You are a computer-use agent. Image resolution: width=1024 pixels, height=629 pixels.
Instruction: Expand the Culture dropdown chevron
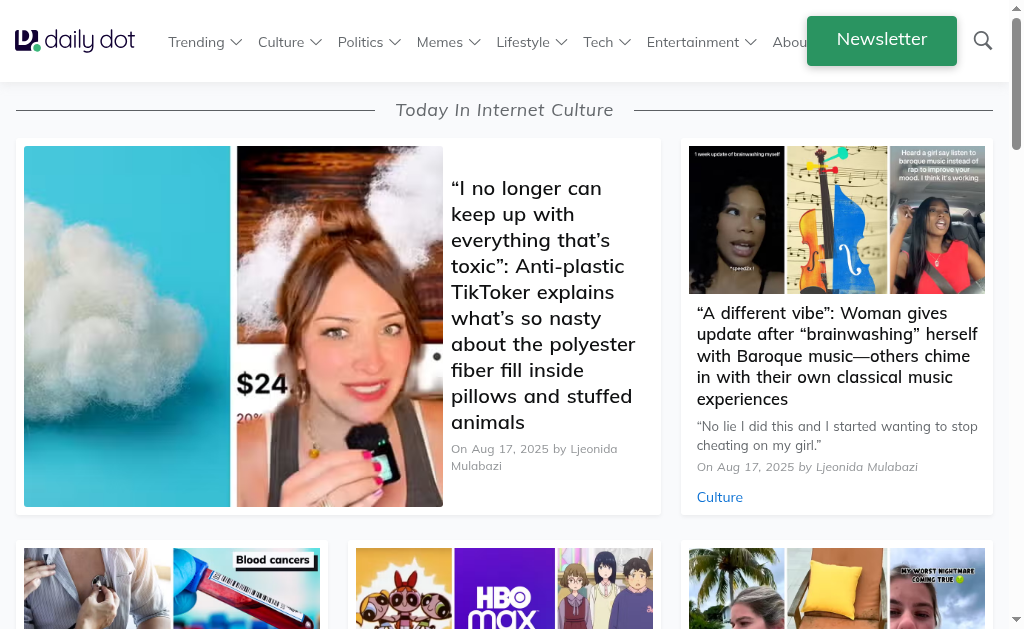click(x=316, y=42)
